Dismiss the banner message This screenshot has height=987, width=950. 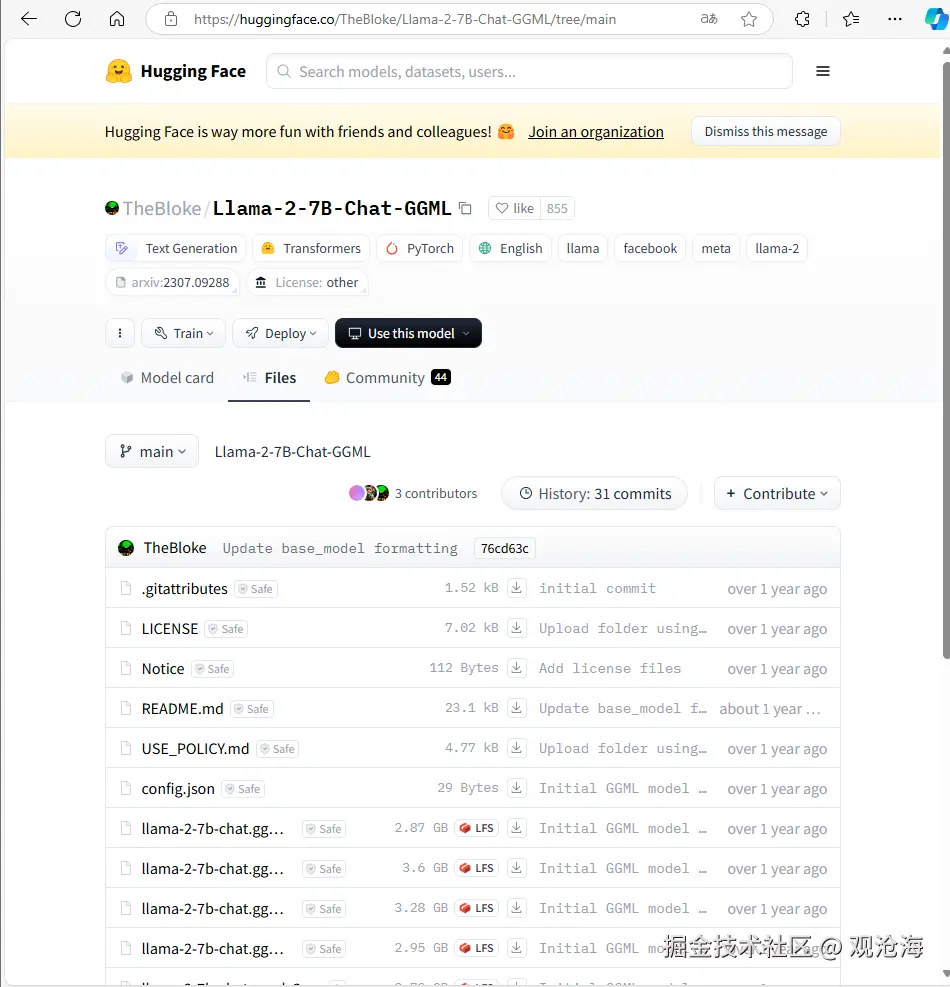pyautogui.click(x=766, y=131)
